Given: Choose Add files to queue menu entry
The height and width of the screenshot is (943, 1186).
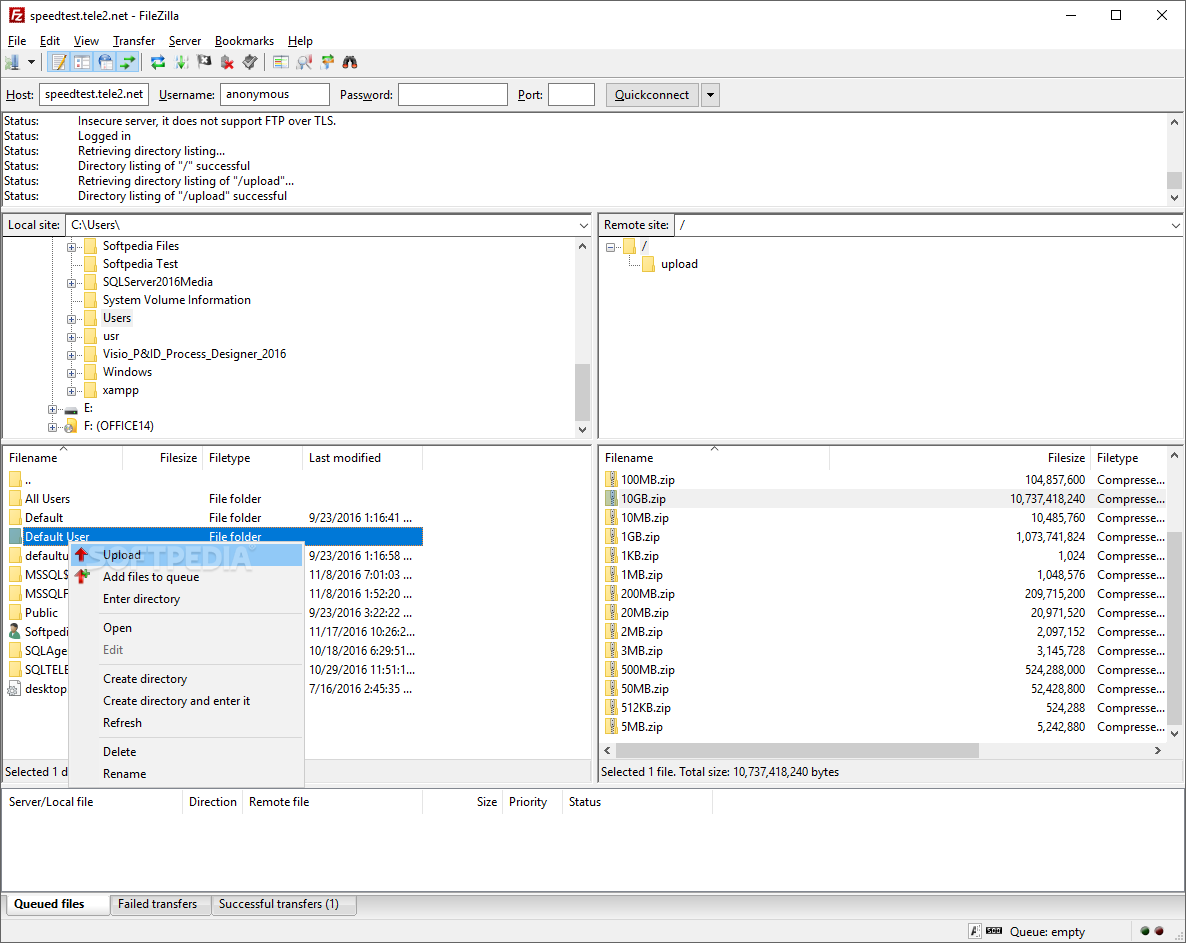Looking at the screenshot, I should (187, 577).
